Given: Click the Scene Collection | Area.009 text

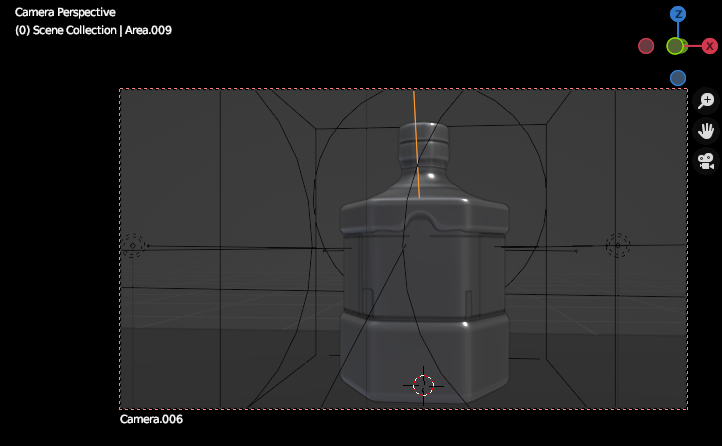Looking at the screenshot, I should pyautogui.click(x=93, y=30).
